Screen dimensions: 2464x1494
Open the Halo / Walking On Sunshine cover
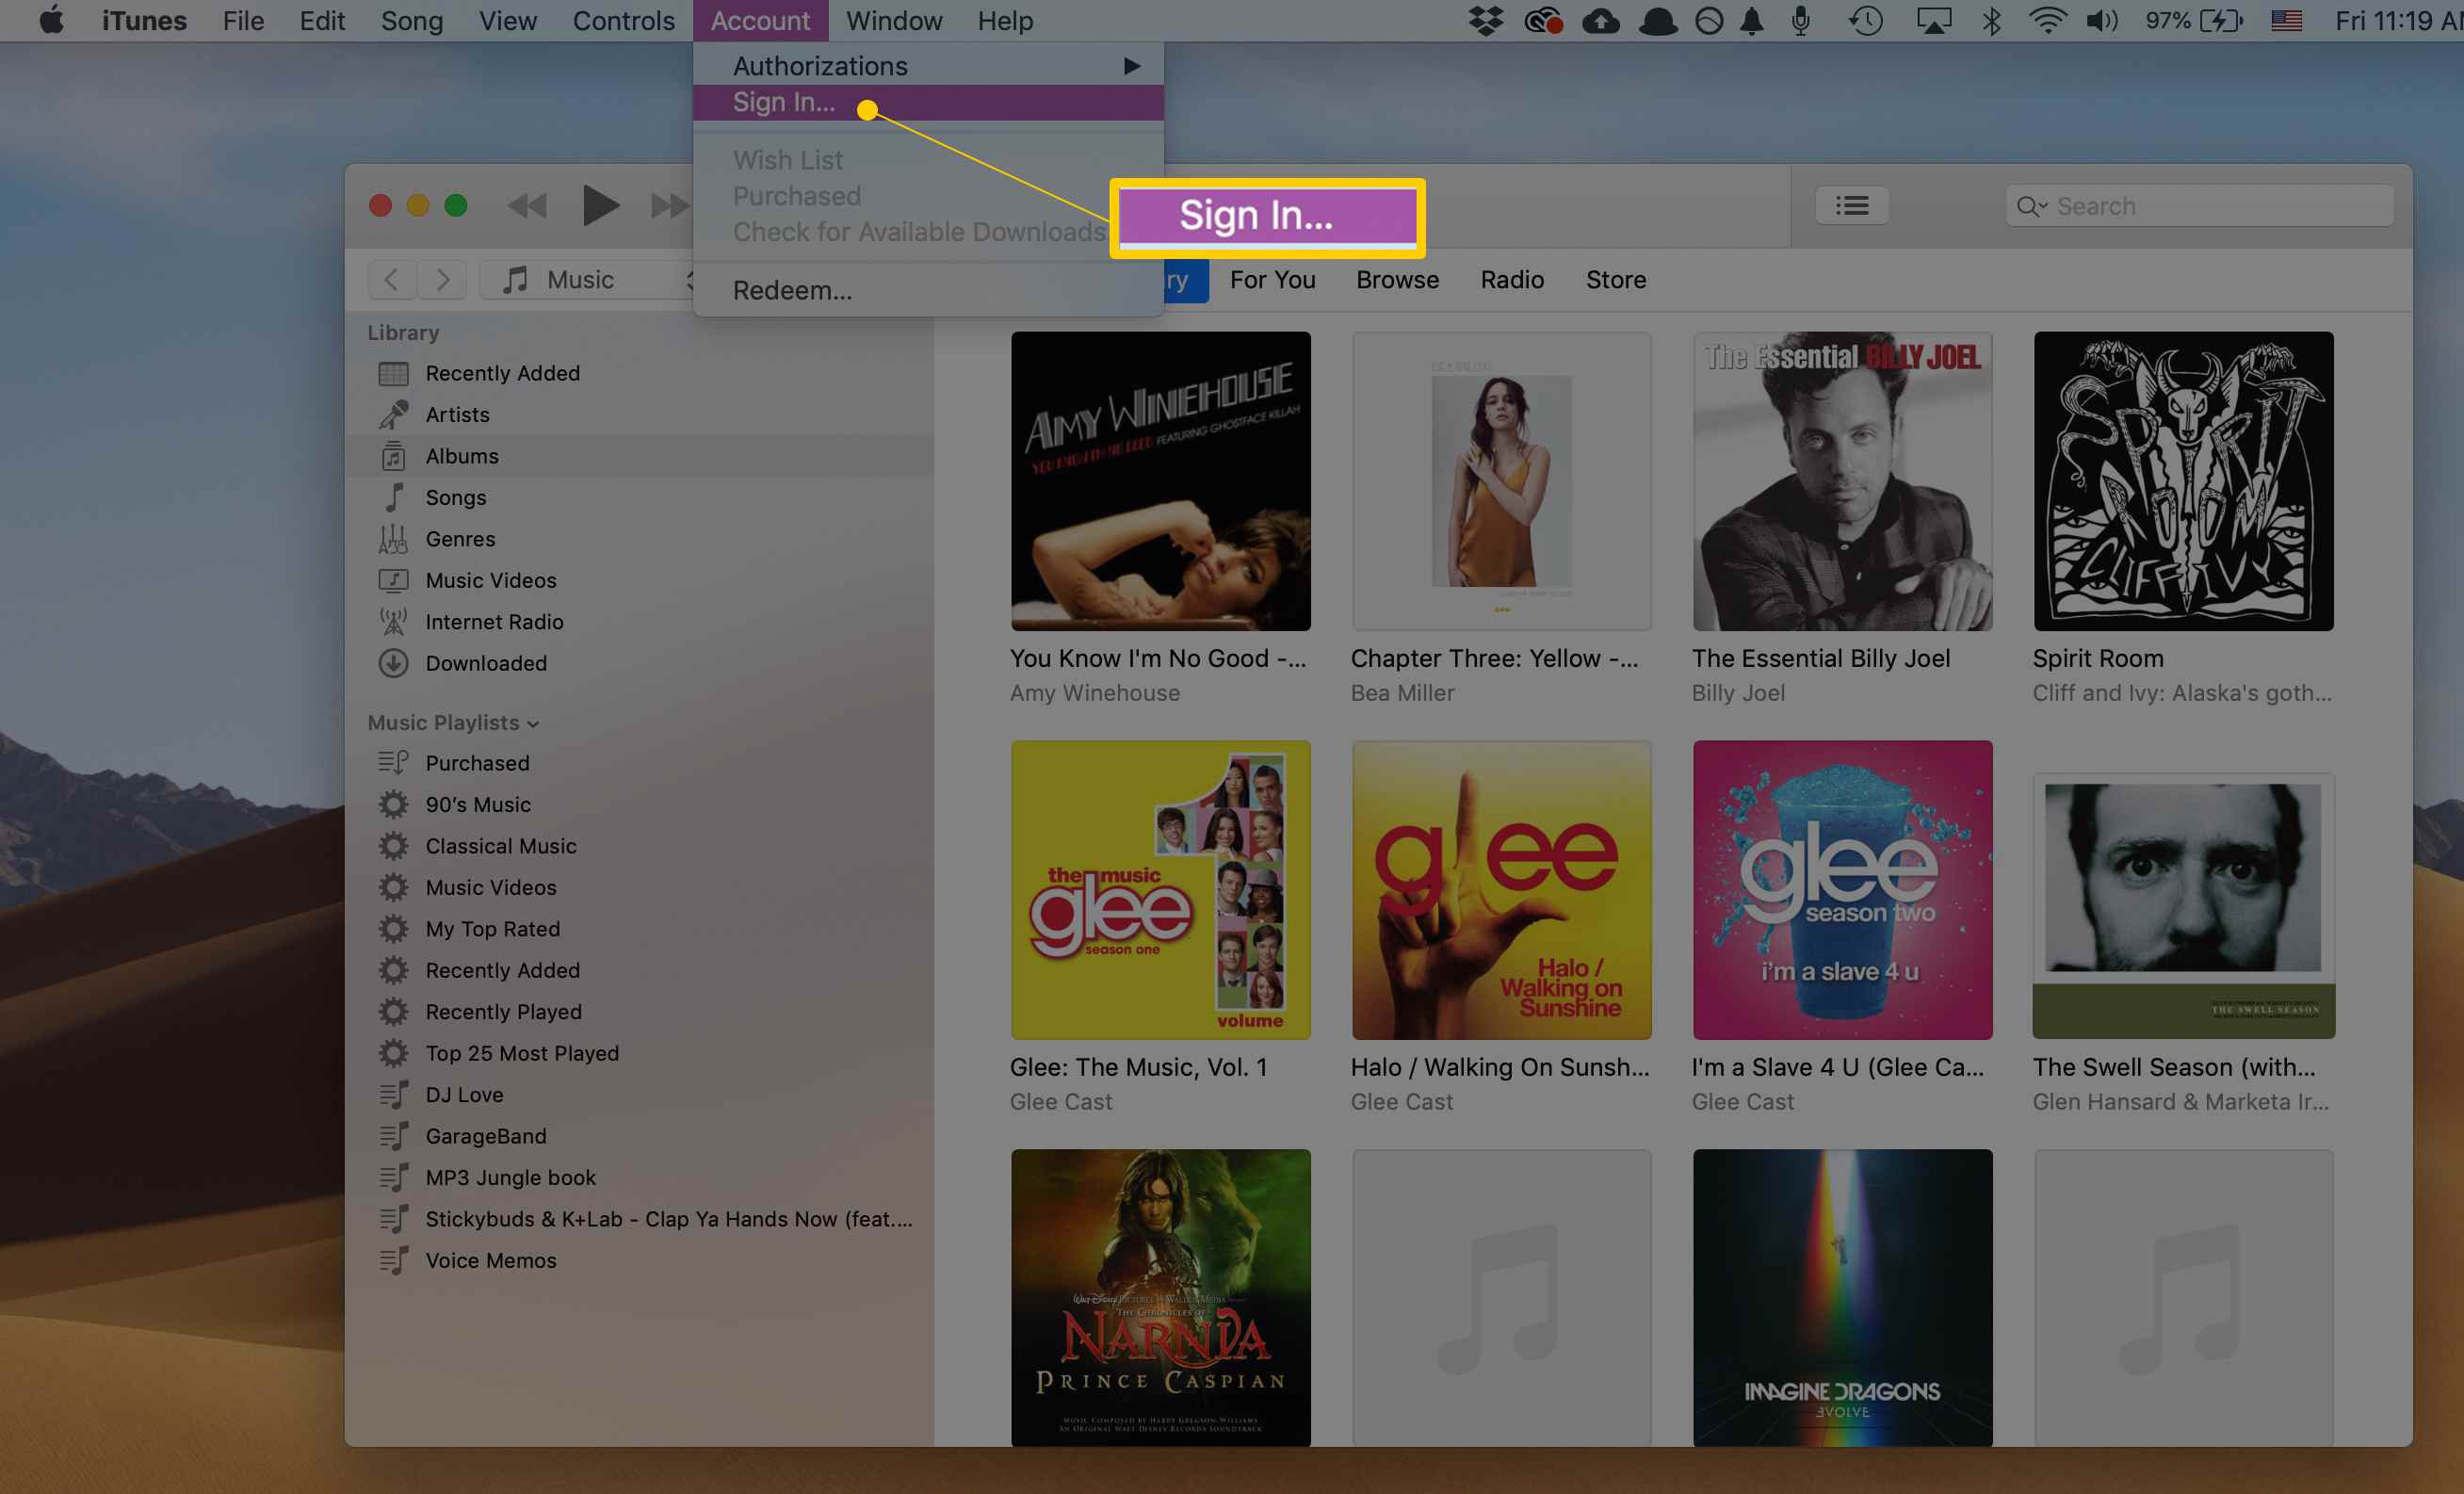click(1501, 890)
